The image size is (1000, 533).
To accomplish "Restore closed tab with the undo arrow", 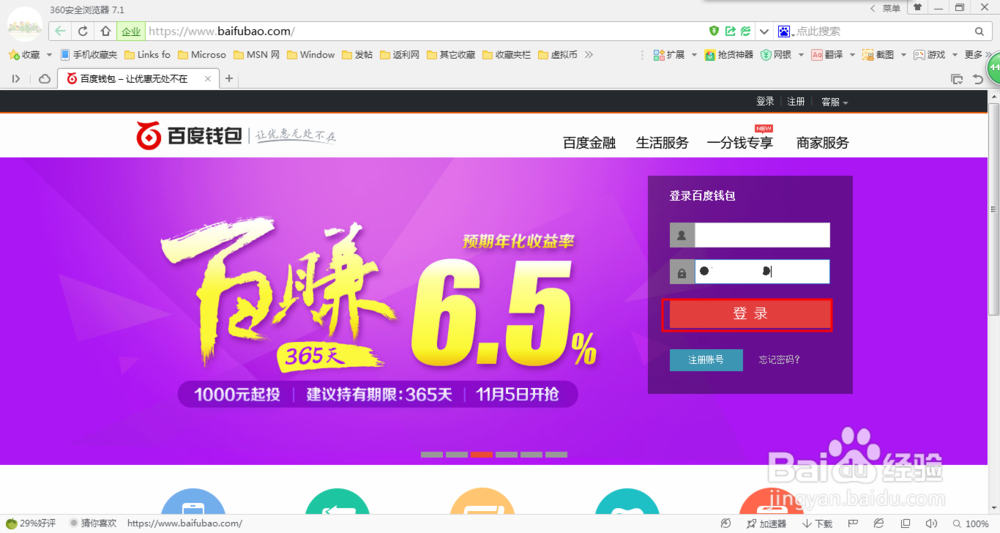I will click(x=978, y=78).
